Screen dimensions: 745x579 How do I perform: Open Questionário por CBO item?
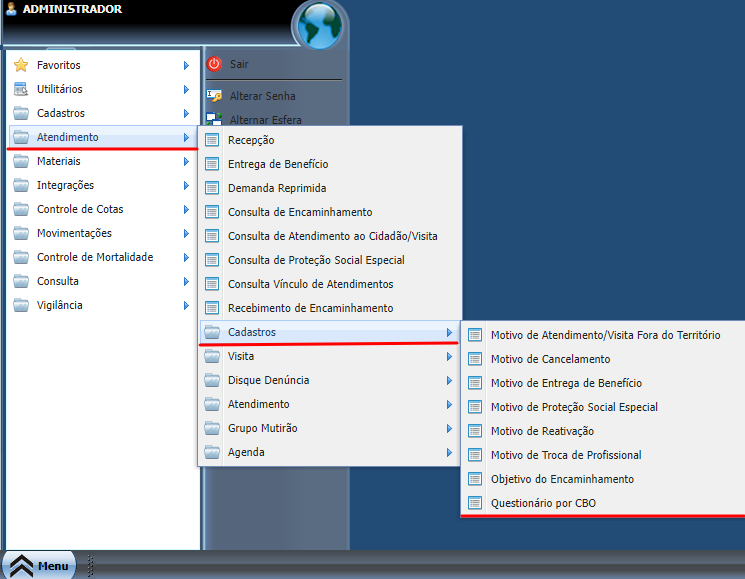click(543, 503)
